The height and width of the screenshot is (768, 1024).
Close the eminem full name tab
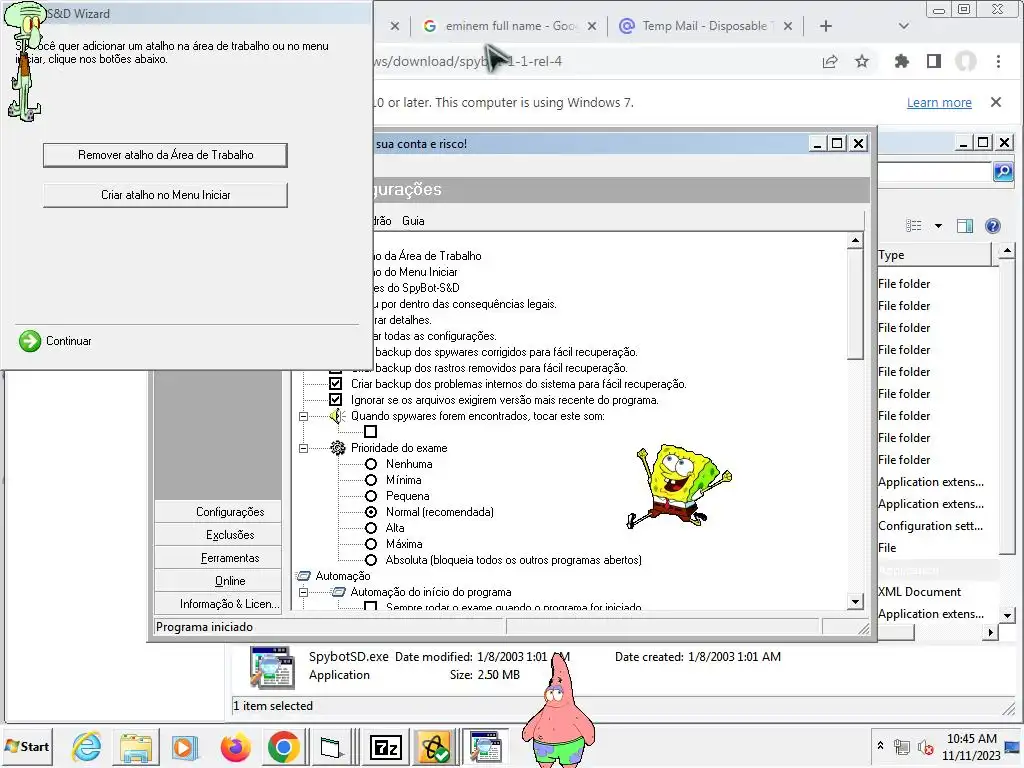pos(592,26)
